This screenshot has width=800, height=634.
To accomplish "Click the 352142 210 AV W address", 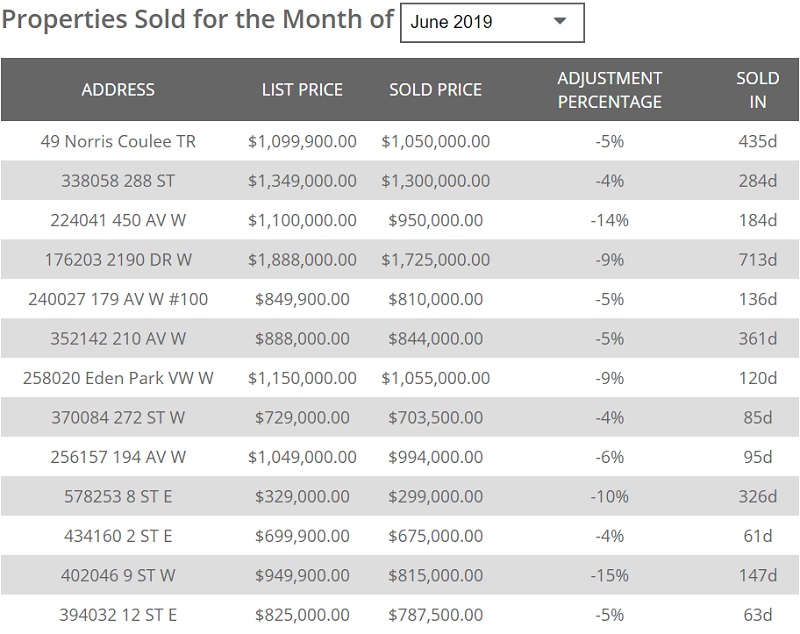I will [118, 339].
